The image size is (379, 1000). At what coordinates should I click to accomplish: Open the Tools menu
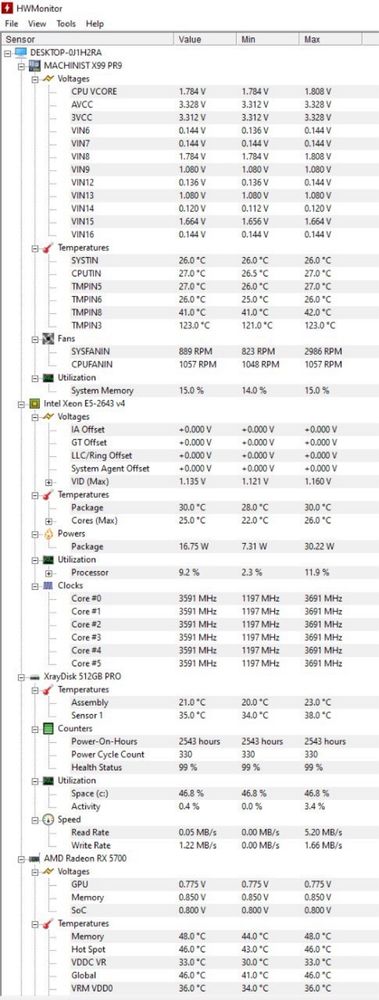click(66, 24)
